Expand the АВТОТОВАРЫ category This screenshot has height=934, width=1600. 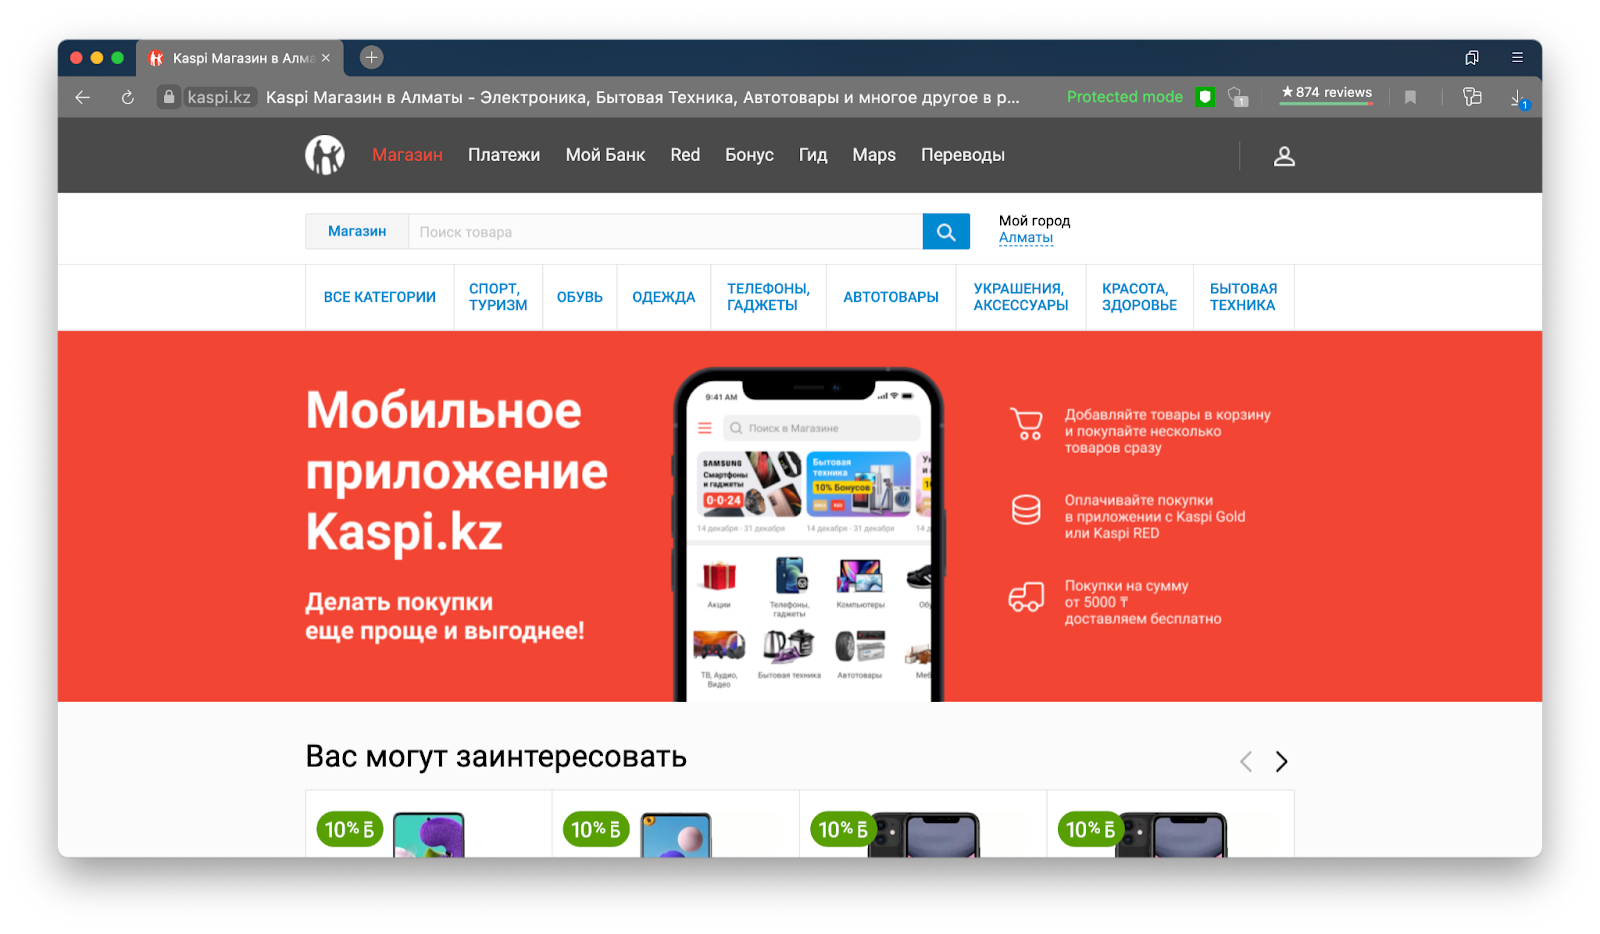[891, 297]
